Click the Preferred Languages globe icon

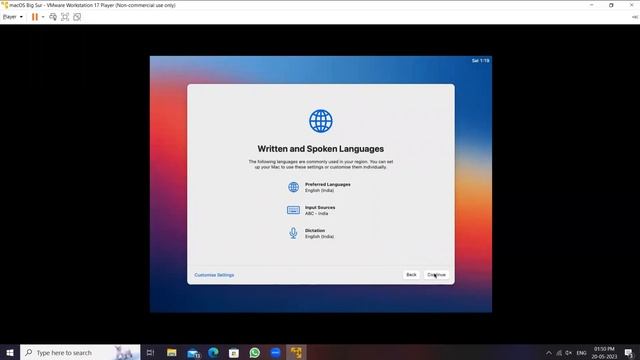(293, 187)
